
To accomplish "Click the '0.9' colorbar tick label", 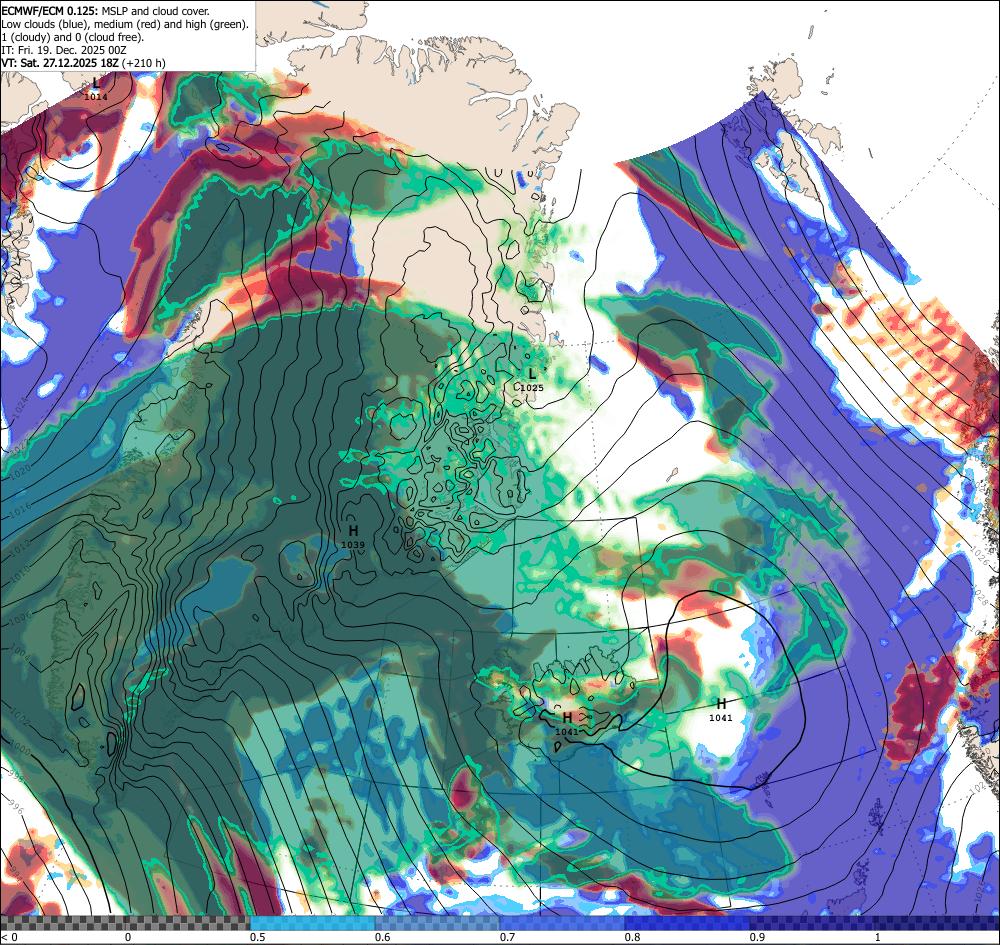I will click(758, 938).
